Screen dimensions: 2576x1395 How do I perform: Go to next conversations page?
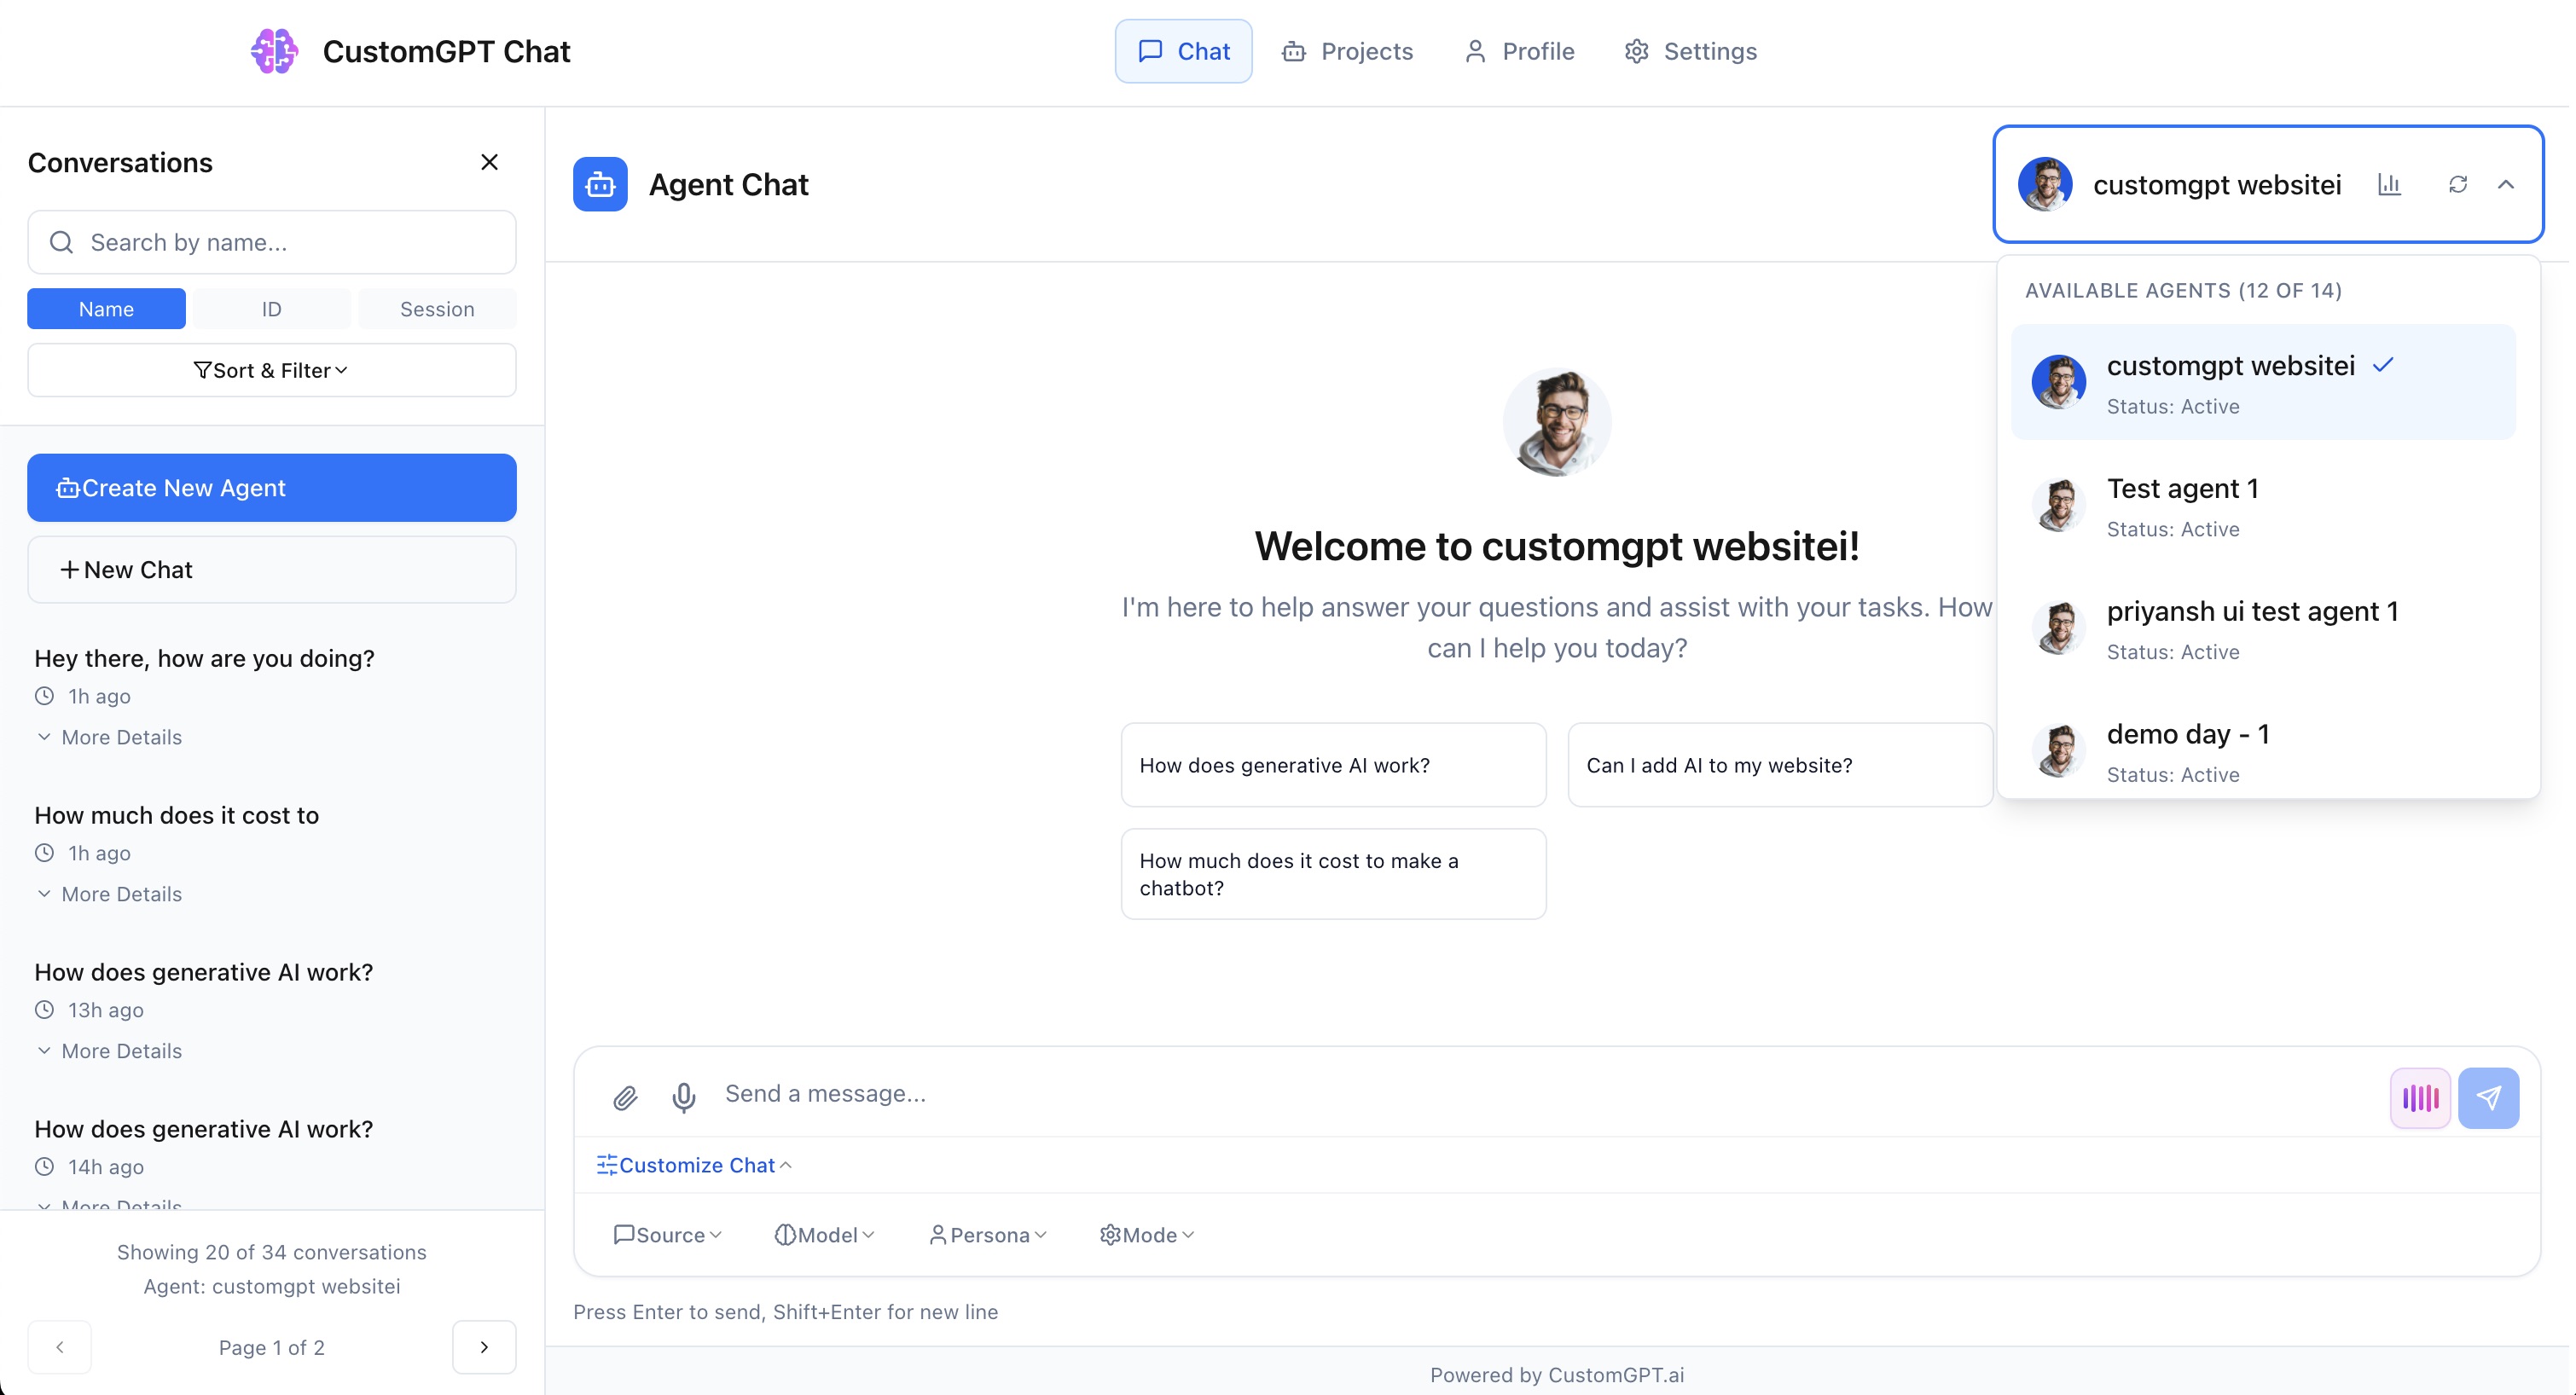click(484, 1347)
